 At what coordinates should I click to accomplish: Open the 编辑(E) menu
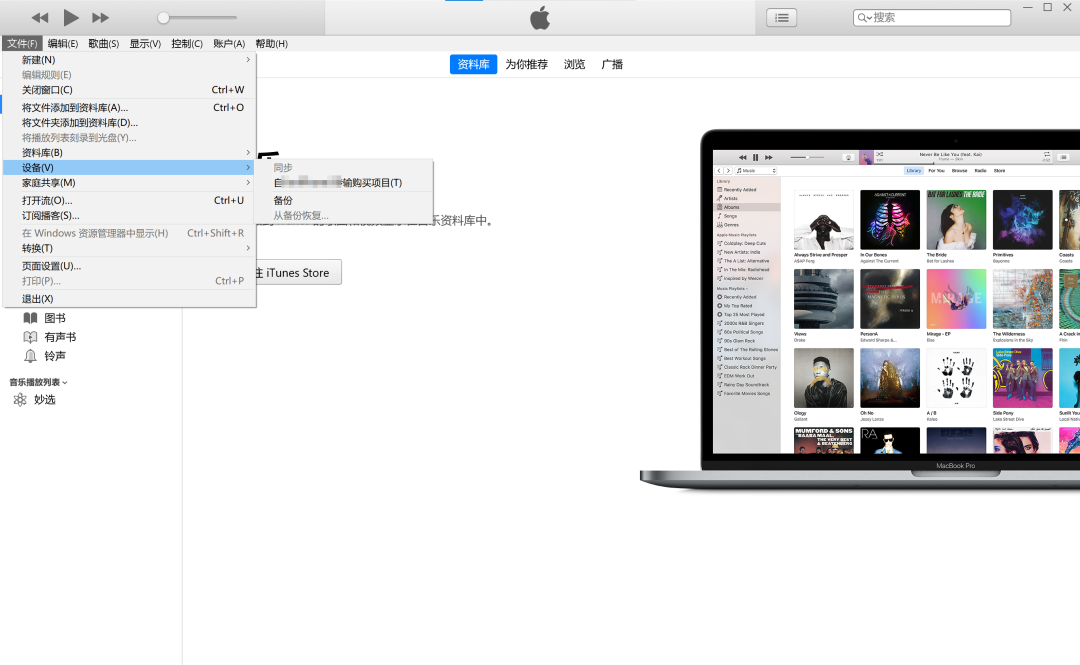point(63,43)
